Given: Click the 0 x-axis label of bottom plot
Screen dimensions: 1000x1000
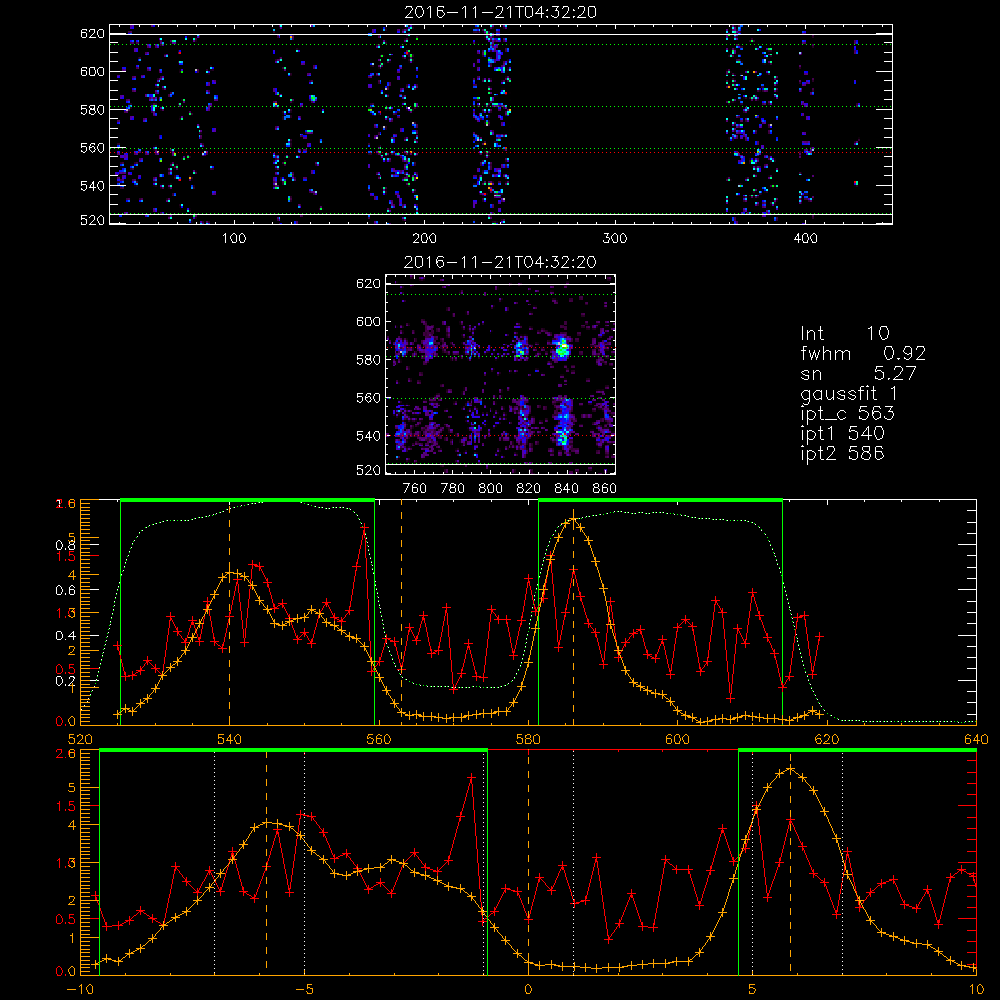Looking at the screenshot, I should (x=528, y=989).
